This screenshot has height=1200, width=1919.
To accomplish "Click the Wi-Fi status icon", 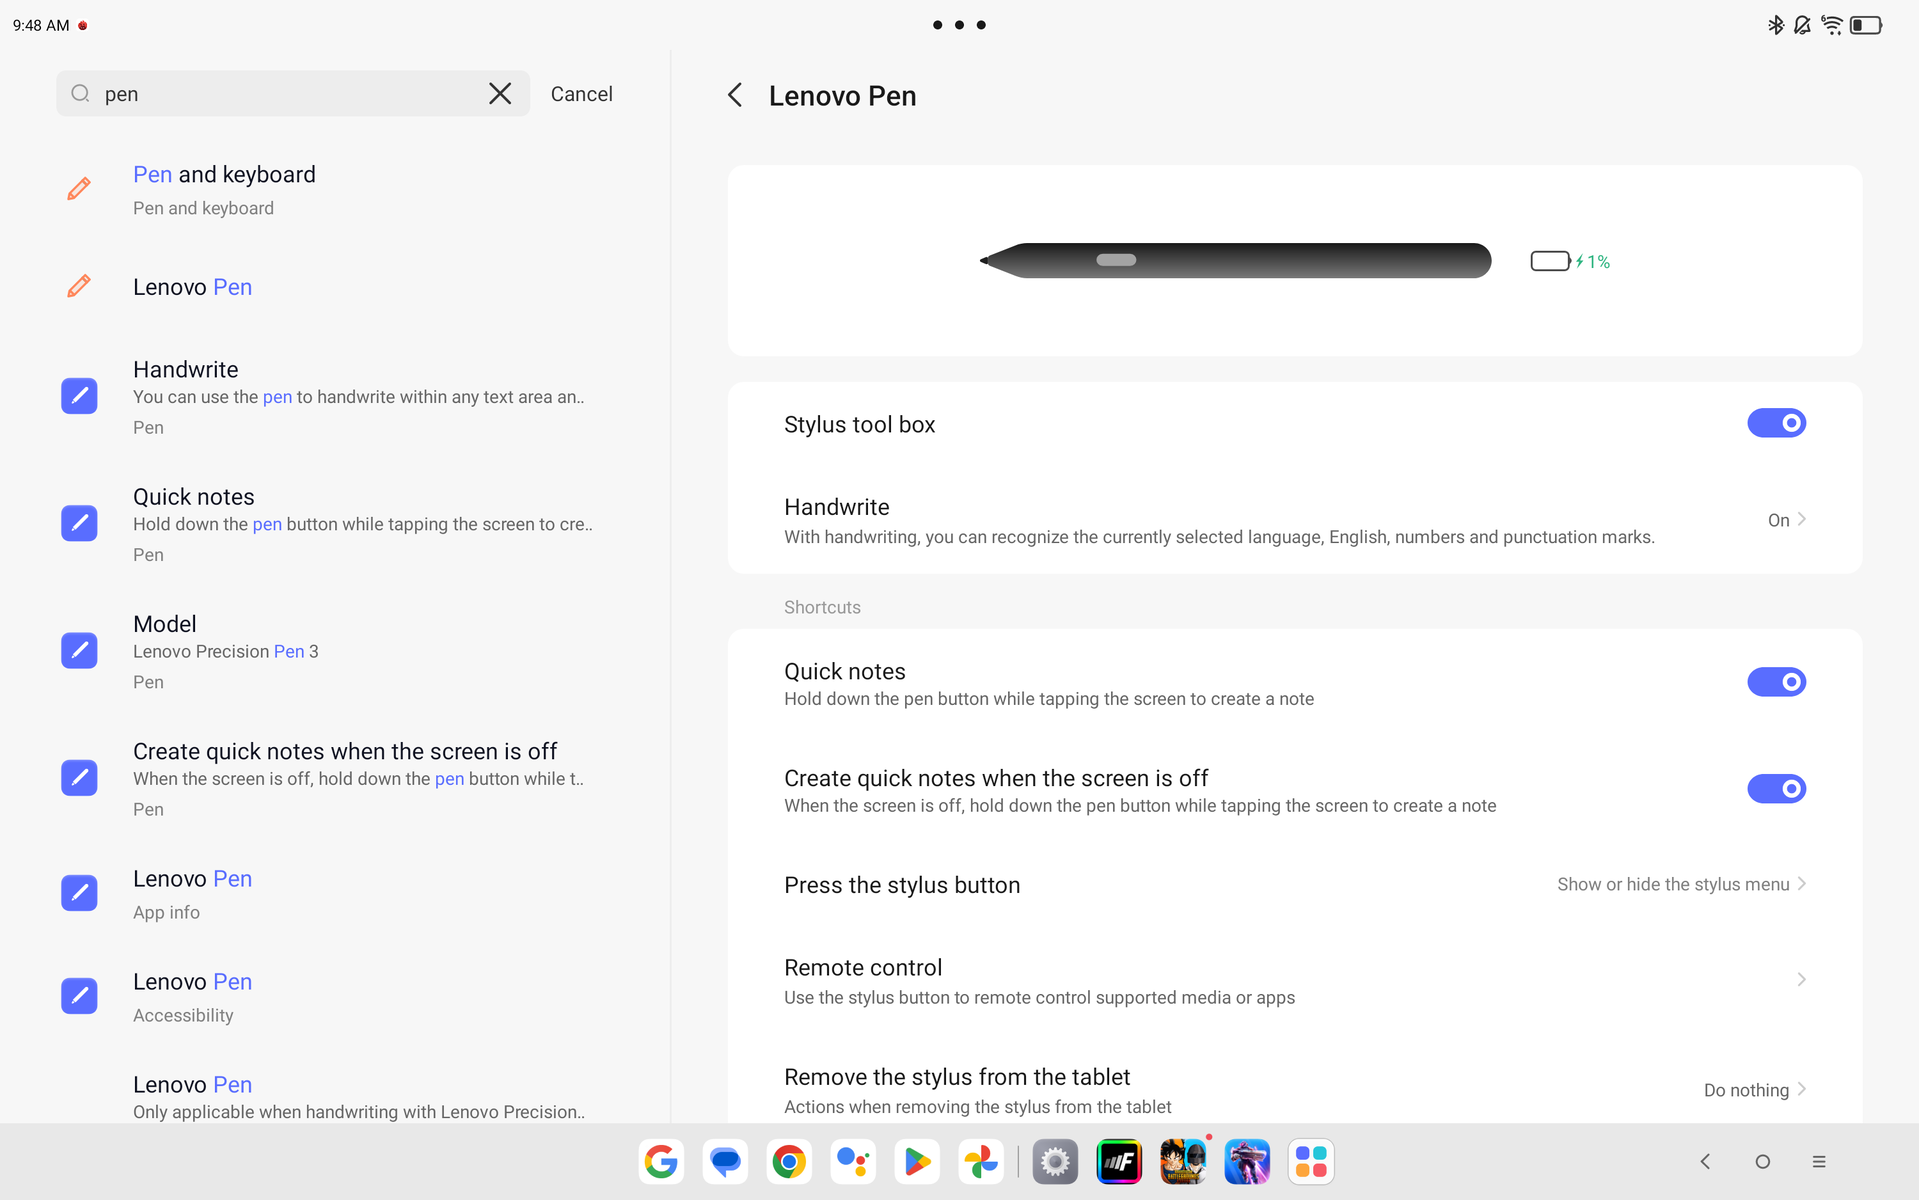I will pos(1832,25).
